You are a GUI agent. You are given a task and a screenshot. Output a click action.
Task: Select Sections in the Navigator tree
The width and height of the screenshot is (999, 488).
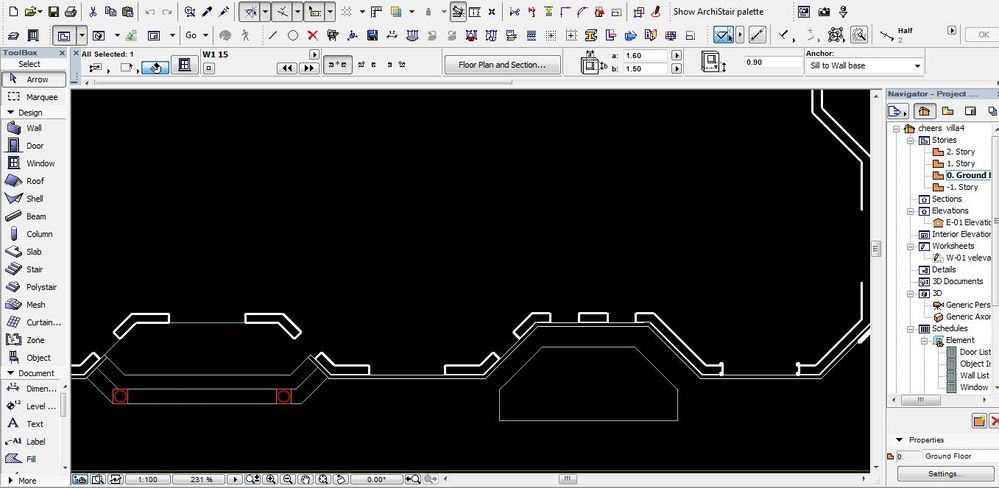point(946,199)
